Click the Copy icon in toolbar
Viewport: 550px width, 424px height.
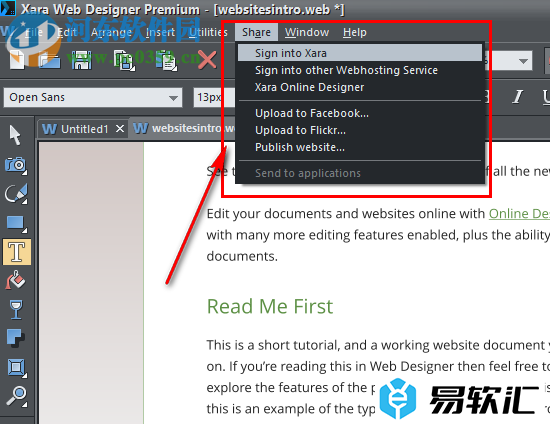pyautogui.click(x=124, y=60)
